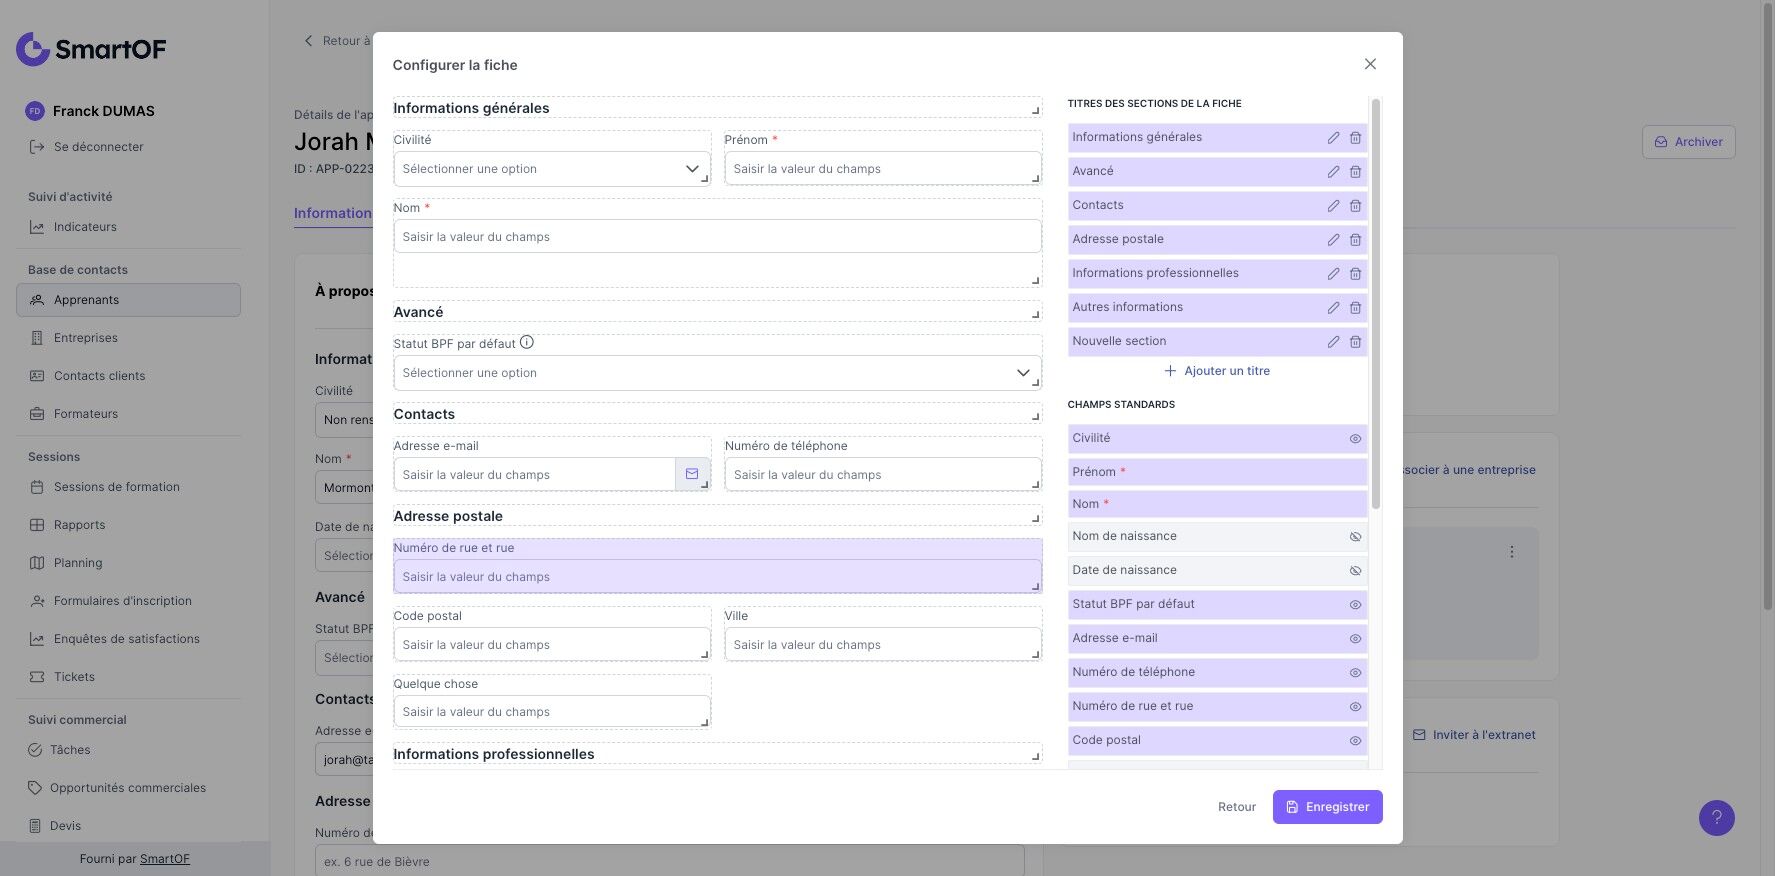
Task: Delete the Adresse postale section title
Action: coord(1355,240)
